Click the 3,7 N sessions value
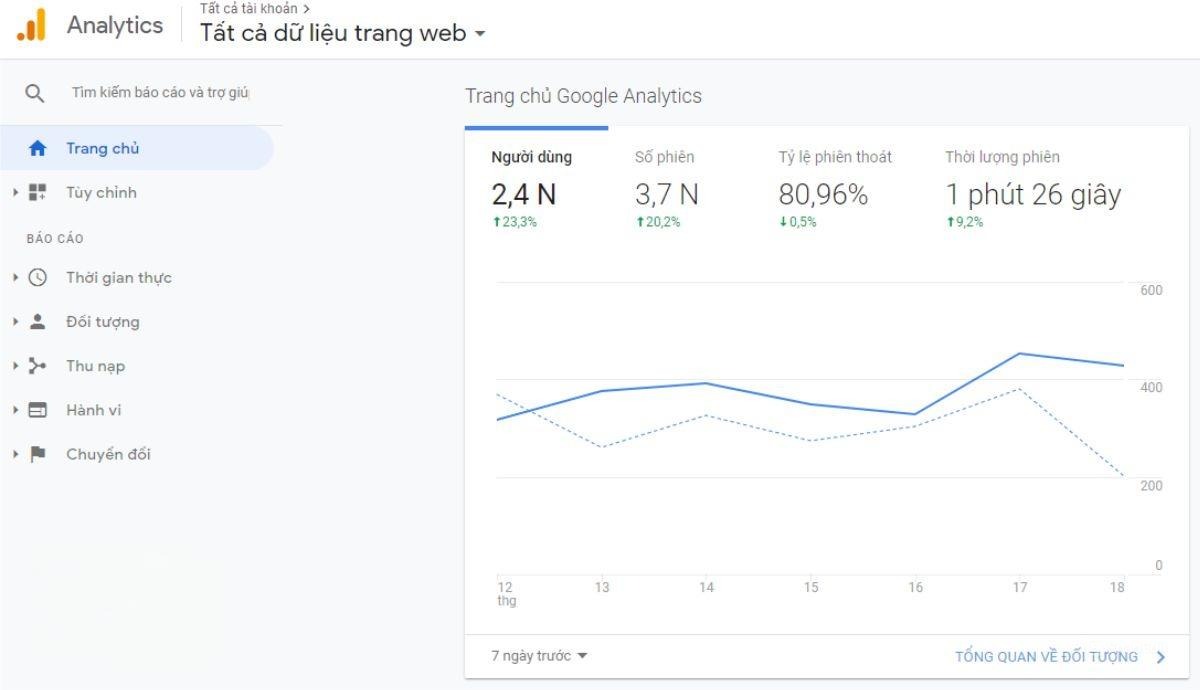Screen dimensions: 1200x690 666,194
